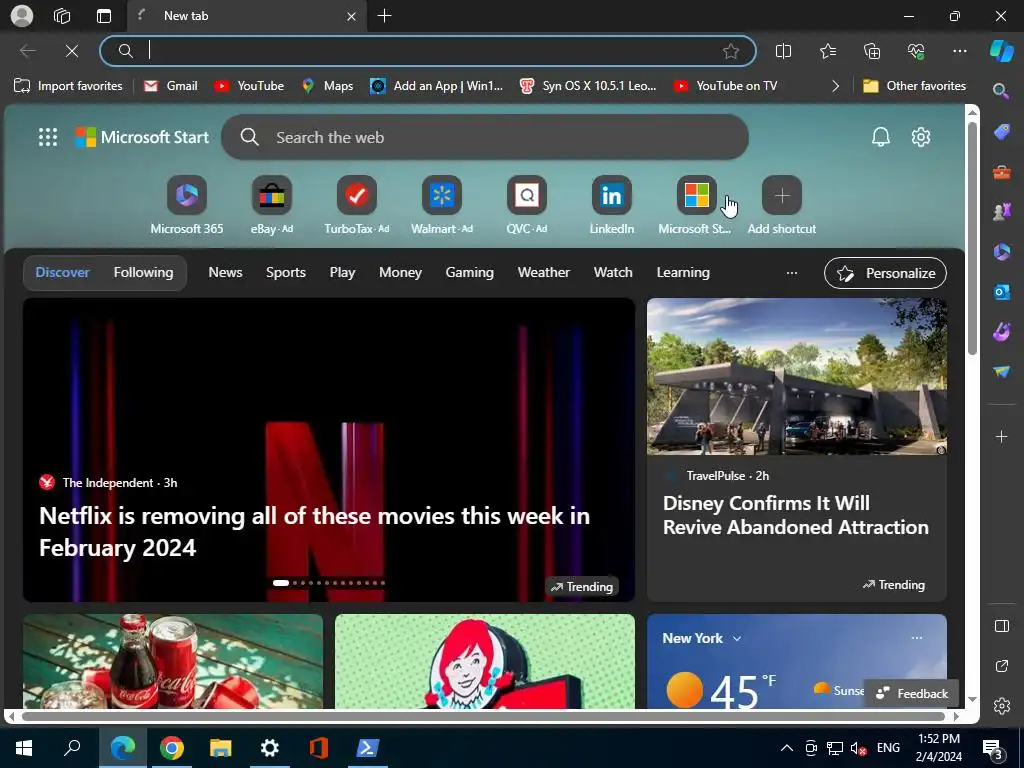Open a new tab with plus button
Image resolution: width=1024 pixels, height=768 pixels.
click(x=385, y=16)
